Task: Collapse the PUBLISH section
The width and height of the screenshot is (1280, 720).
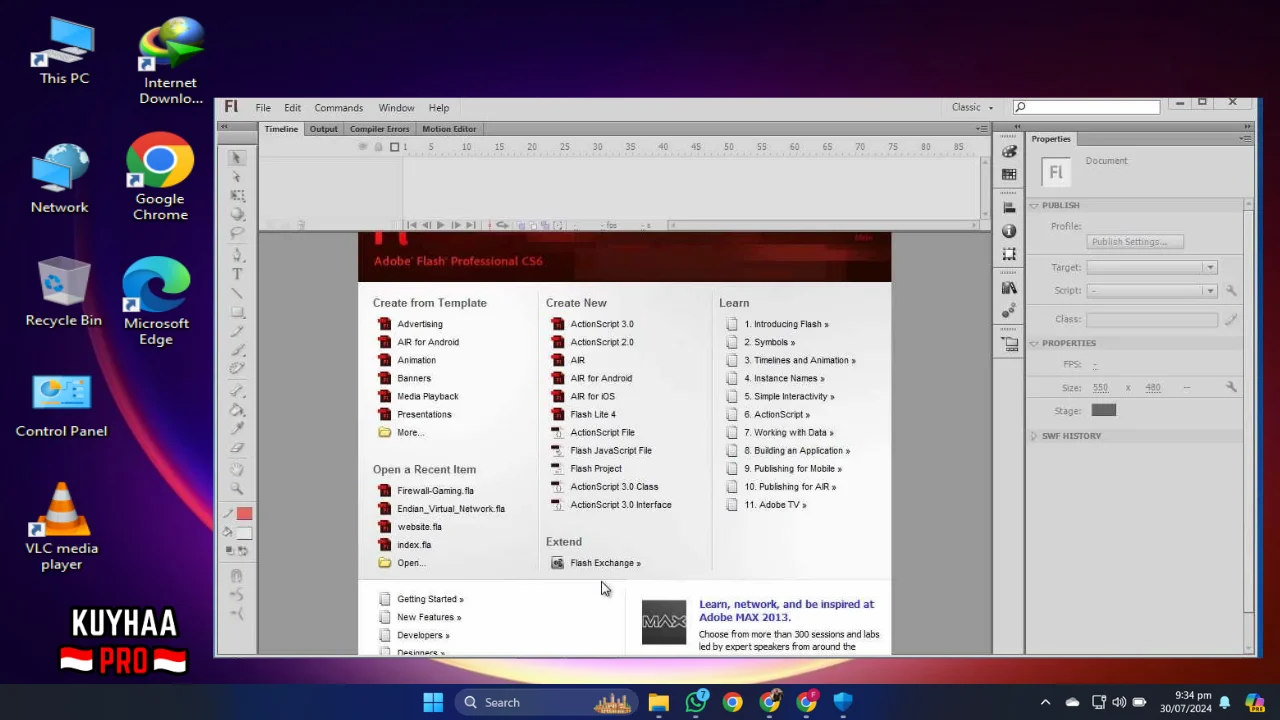Action: click(1034, 205)
